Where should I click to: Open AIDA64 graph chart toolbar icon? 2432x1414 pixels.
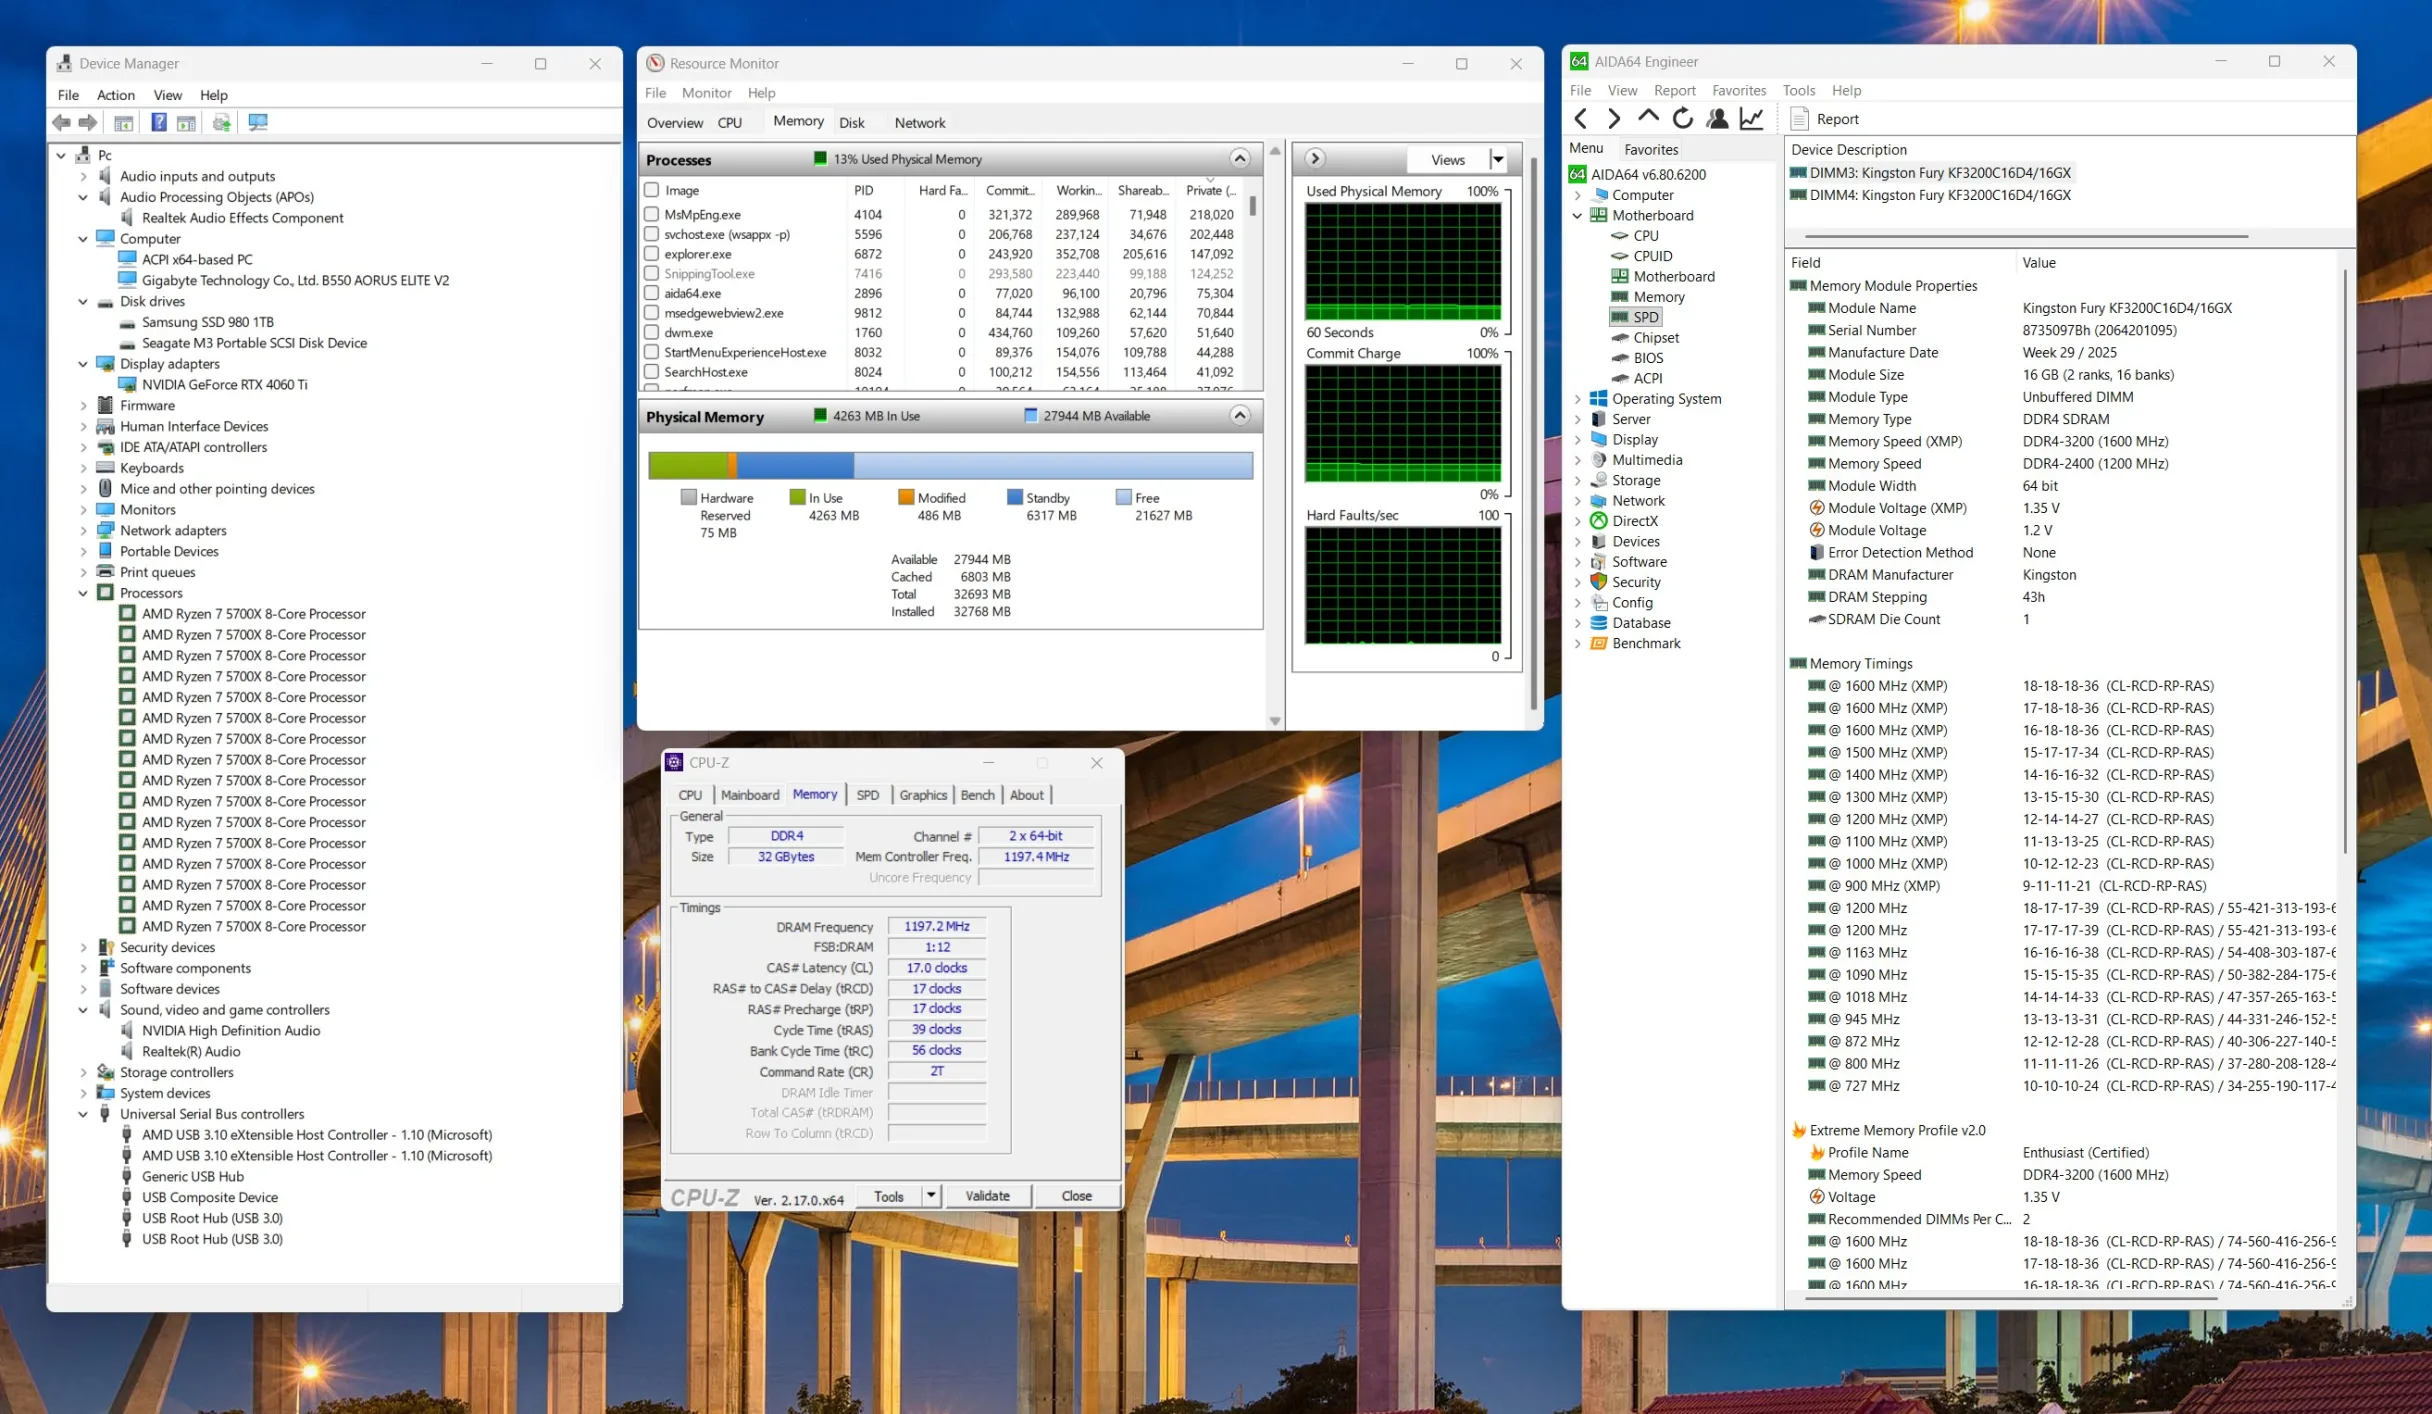tap(1751, 118)
